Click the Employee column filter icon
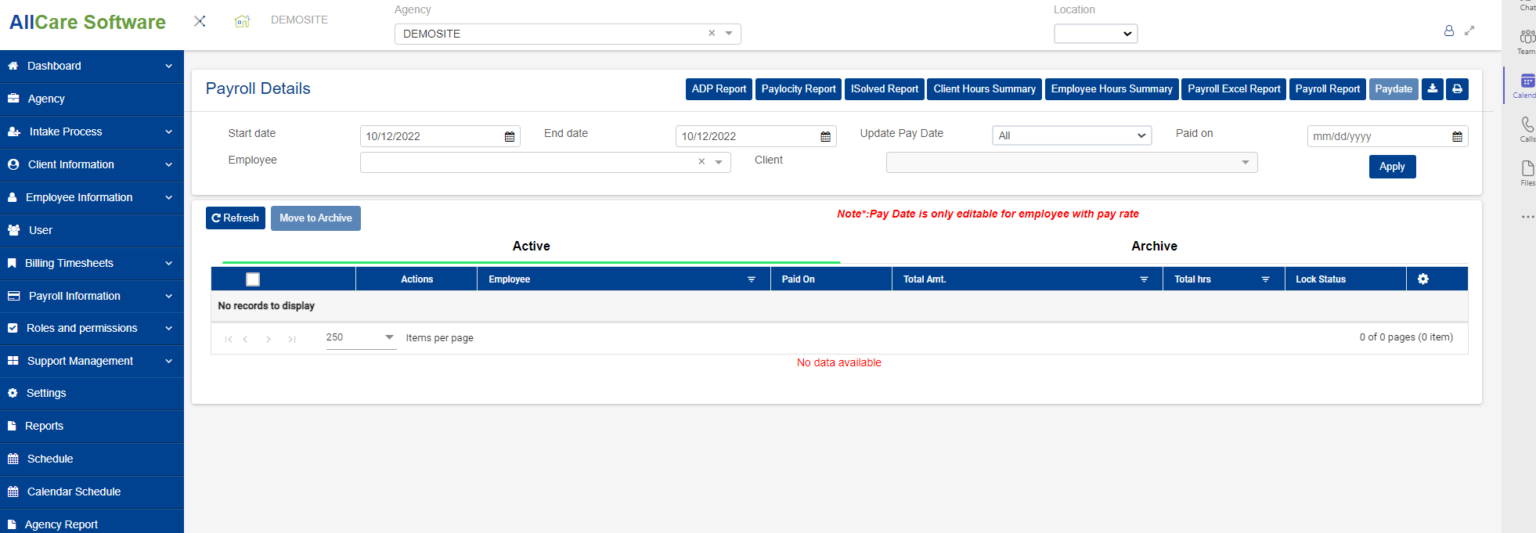The image size is (1536, 533). click(752, 280)
